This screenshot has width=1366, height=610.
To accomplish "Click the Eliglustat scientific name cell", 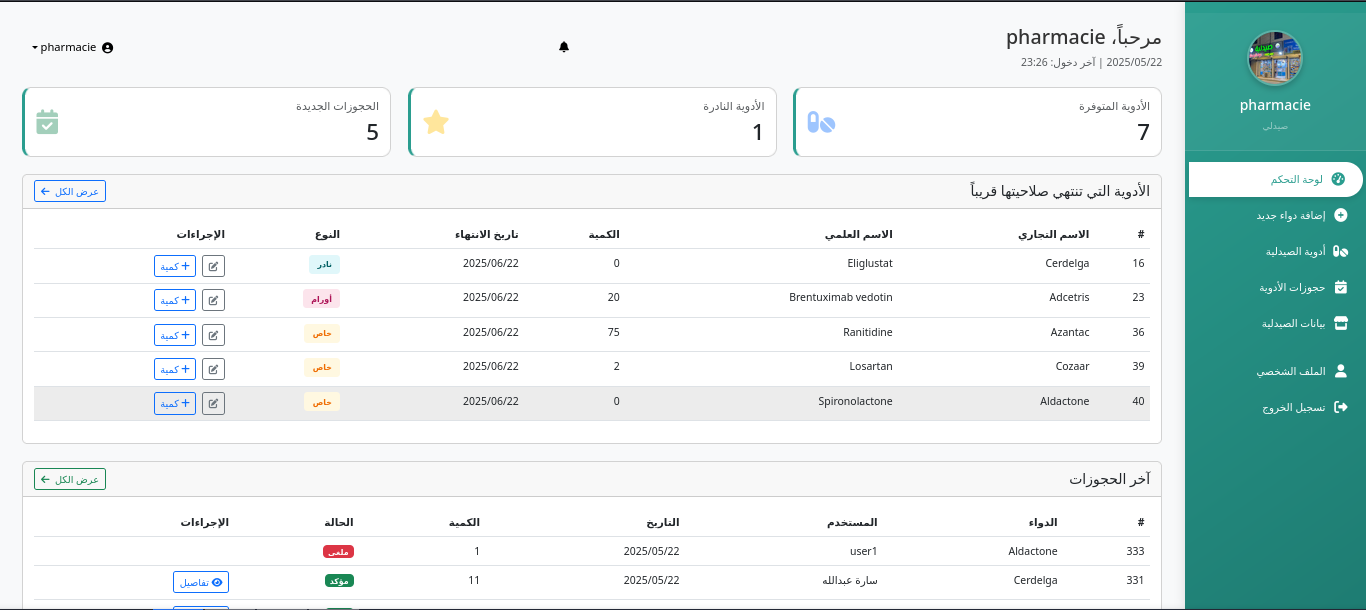I will (870, 263).
